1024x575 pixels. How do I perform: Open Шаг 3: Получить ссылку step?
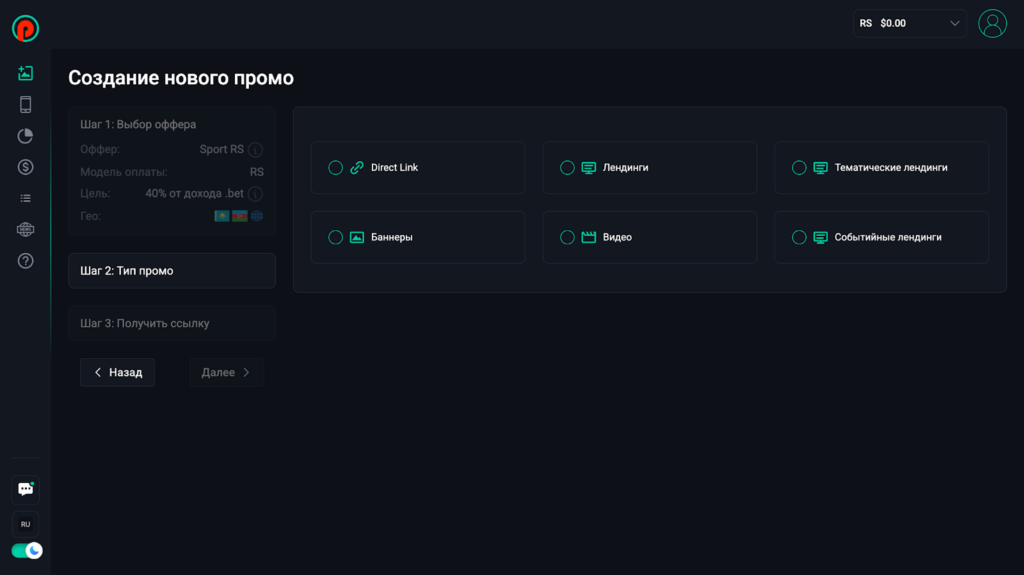tap(172, 323)
